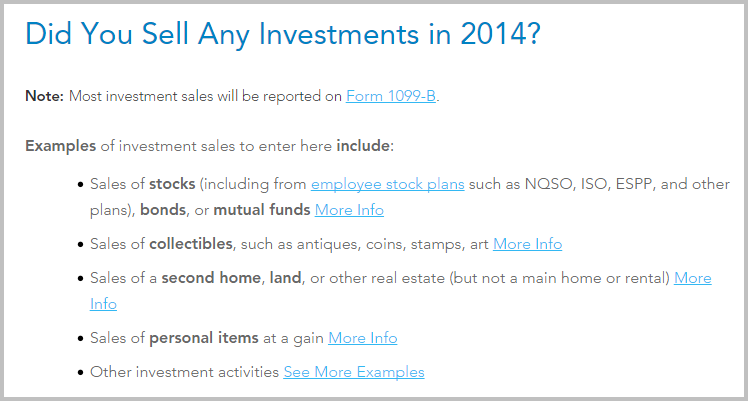Click the bold 'Examples' word
Screen dimensions: 748x401
coord(61,146)
